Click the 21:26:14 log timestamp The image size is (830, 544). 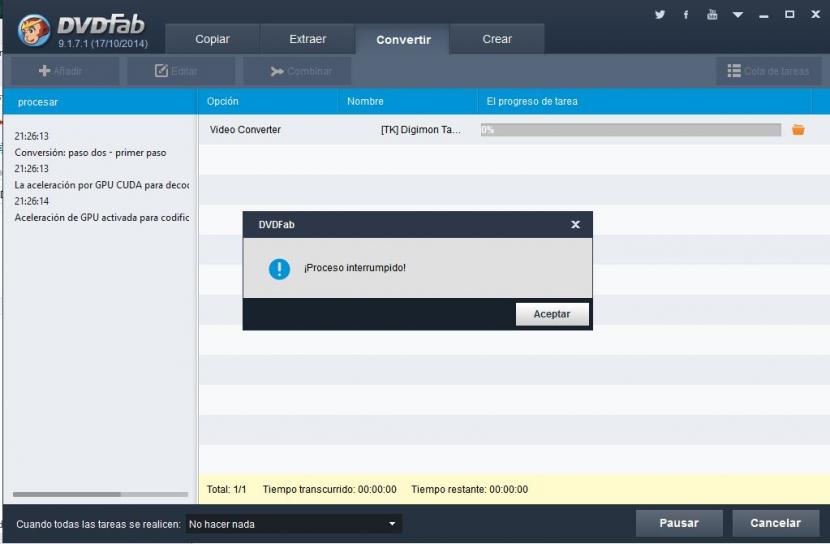32,201
